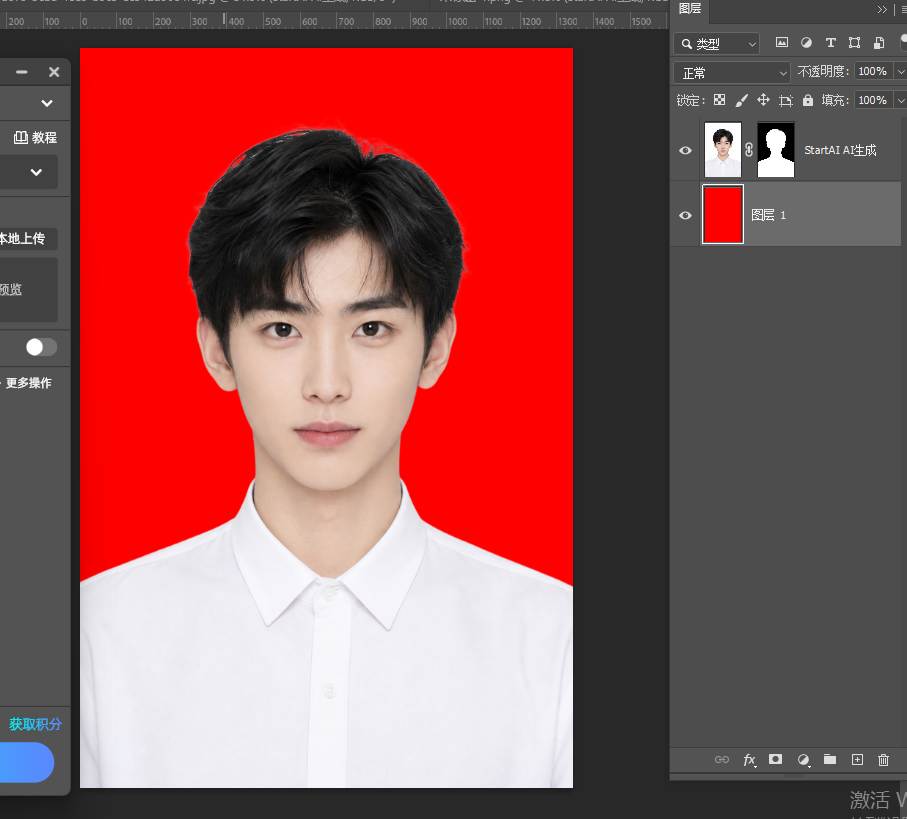Add a layer mask icon

[x=776, y=759]
